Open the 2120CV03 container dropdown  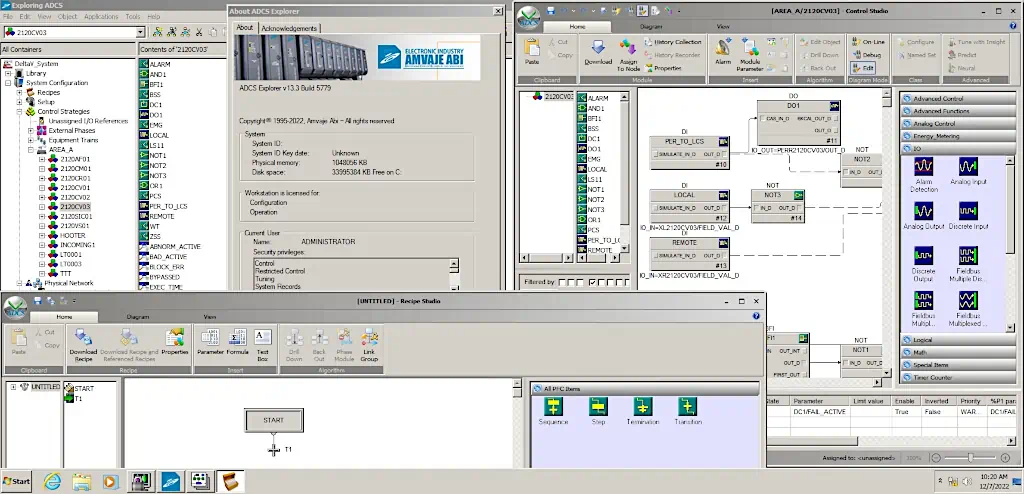pos(140,32)
